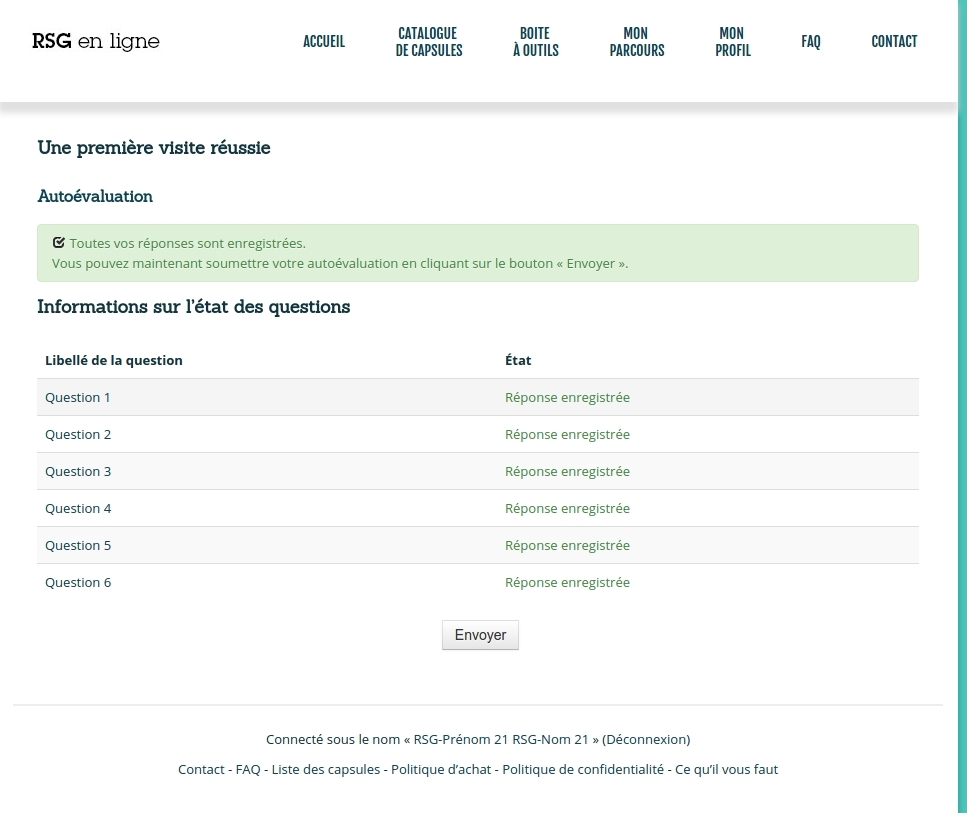
Task: Open Politique de confidentialité link
Action: click(583, 770)
